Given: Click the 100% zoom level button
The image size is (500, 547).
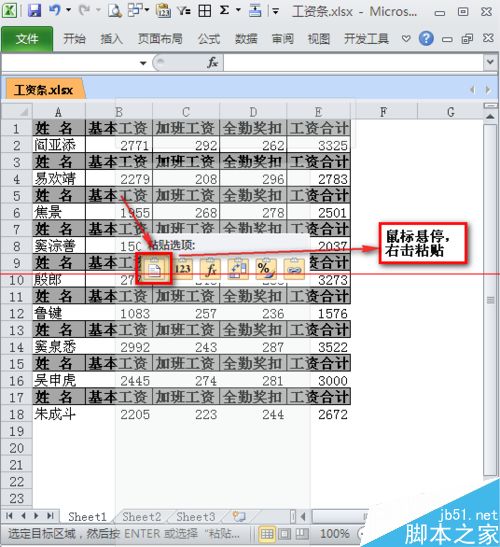Looking at the screenshot, I should click(335, 533).
